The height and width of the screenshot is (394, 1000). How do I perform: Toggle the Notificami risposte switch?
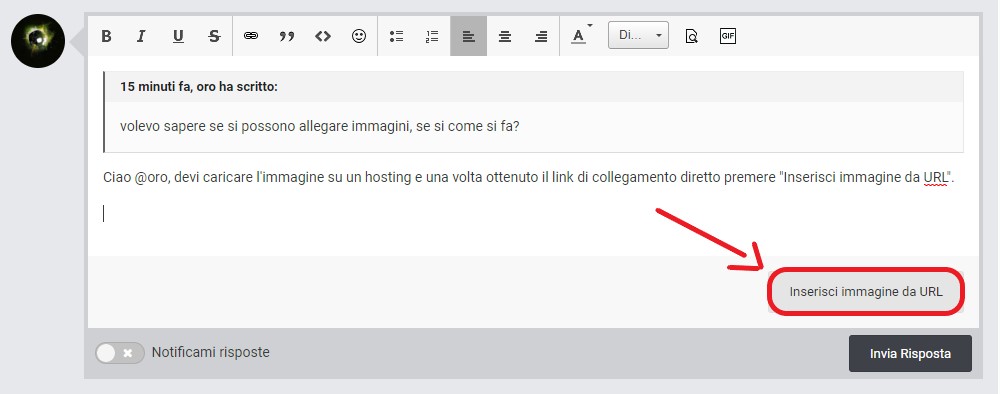click(x=120, y=353)
